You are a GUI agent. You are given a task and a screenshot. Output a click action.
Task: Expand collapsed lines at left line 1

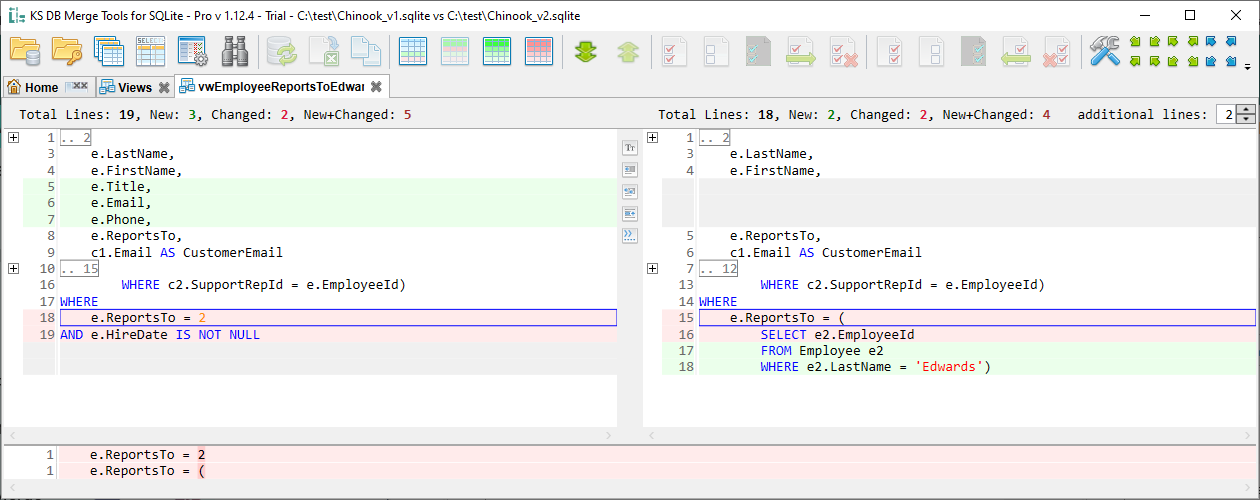pos(13,138)
